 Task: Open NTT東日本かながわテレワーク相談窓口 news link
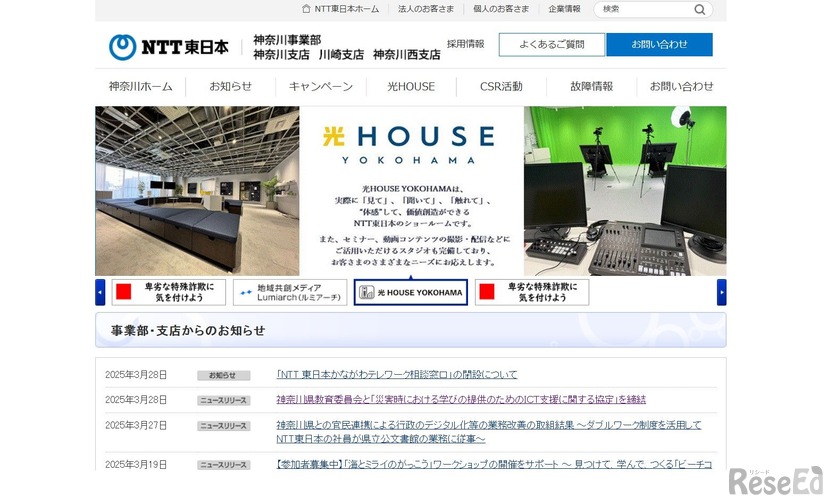pyautogui.click(x=397, y=375)
